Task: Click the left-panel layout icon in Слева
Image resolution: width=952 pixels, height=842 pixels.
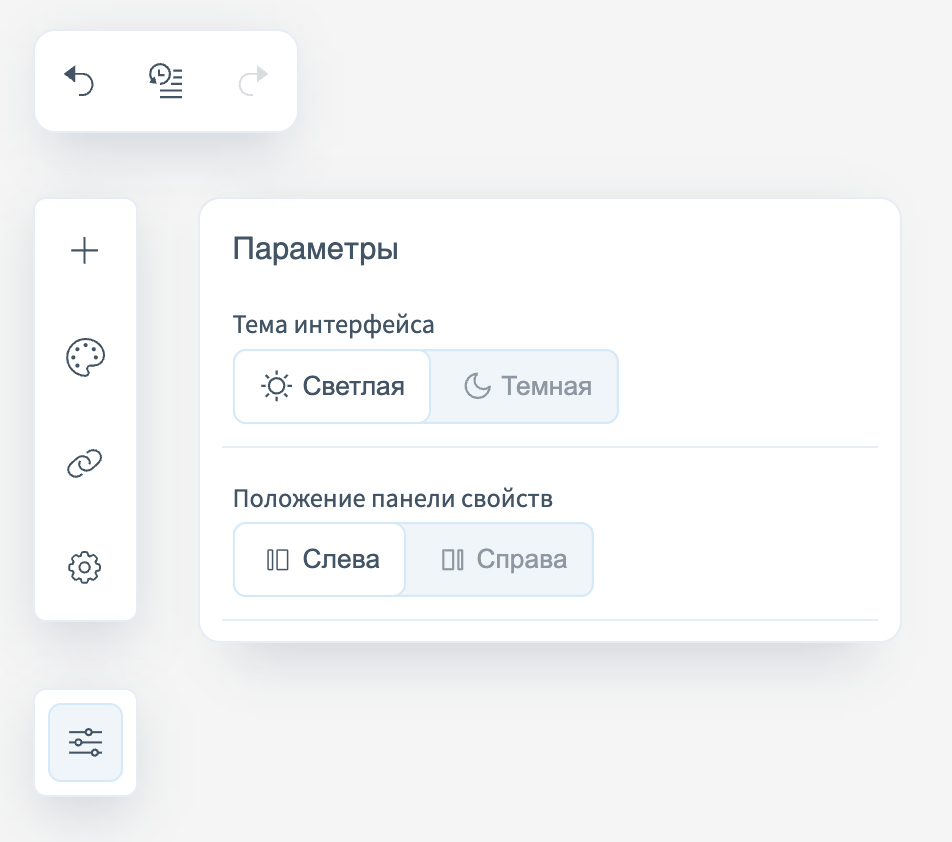Action: click(278, 559)
